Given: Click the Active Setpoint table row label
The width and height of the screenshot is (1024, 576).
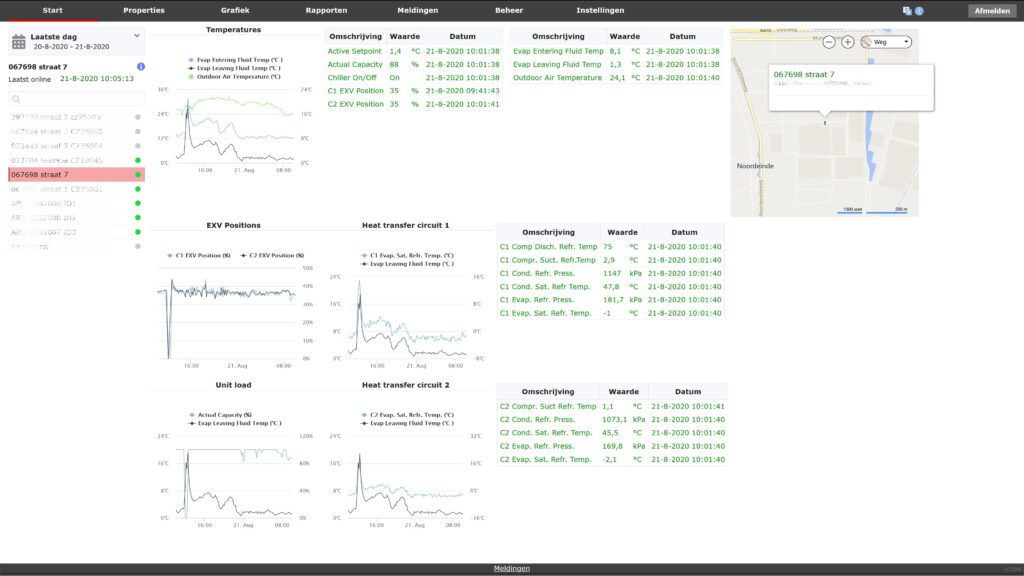Looking at the screenshot, I should click(x=355, y=51).
